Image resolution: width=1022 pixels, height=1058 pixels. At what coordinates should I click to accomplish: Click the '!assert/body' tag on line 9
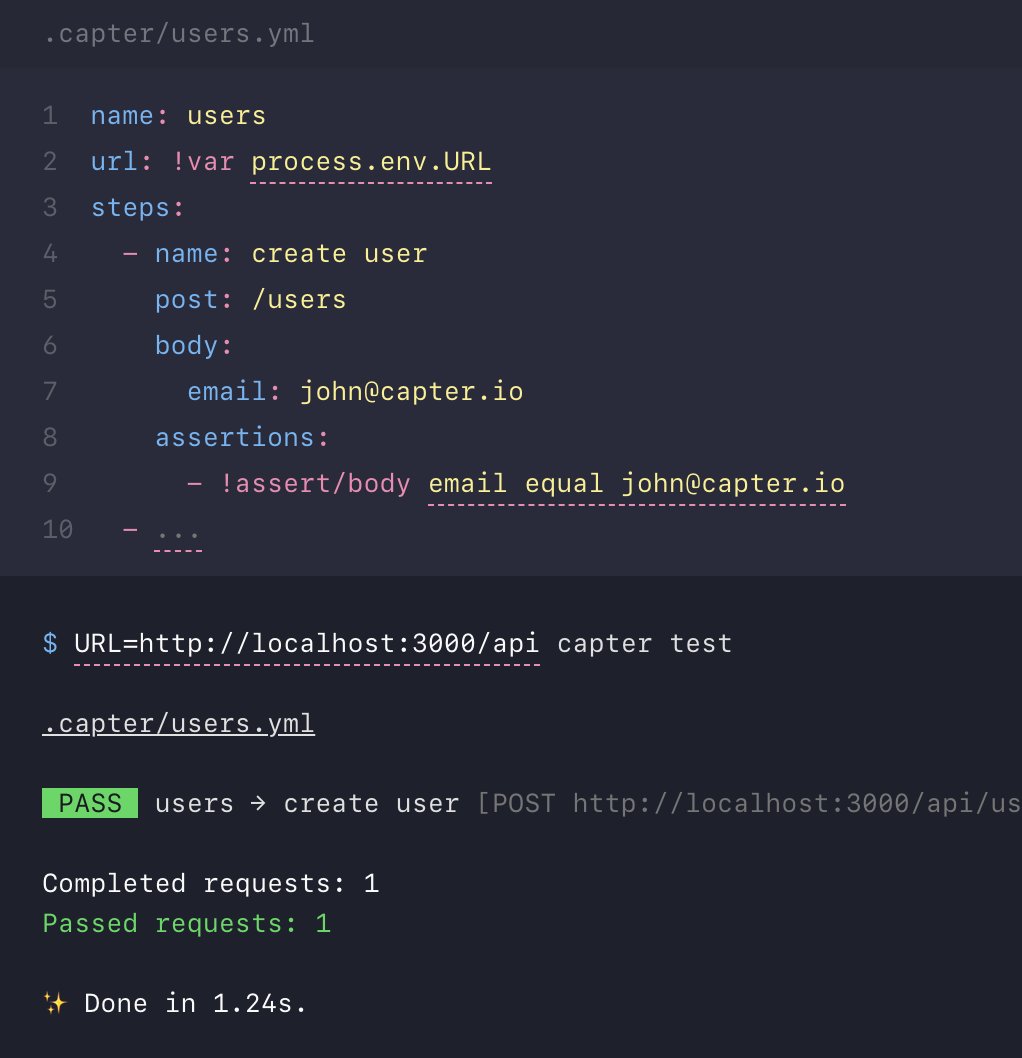315,484
